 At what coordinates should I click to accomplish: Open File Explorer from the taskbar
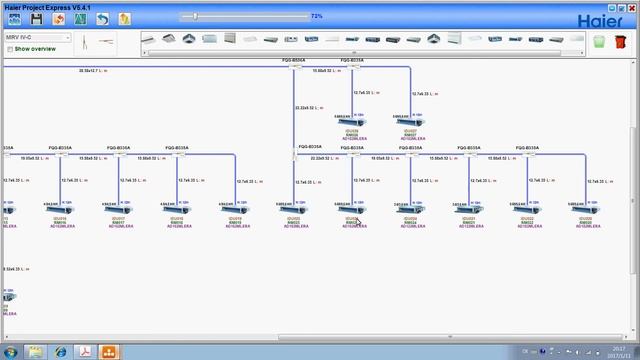pos(36,352)
